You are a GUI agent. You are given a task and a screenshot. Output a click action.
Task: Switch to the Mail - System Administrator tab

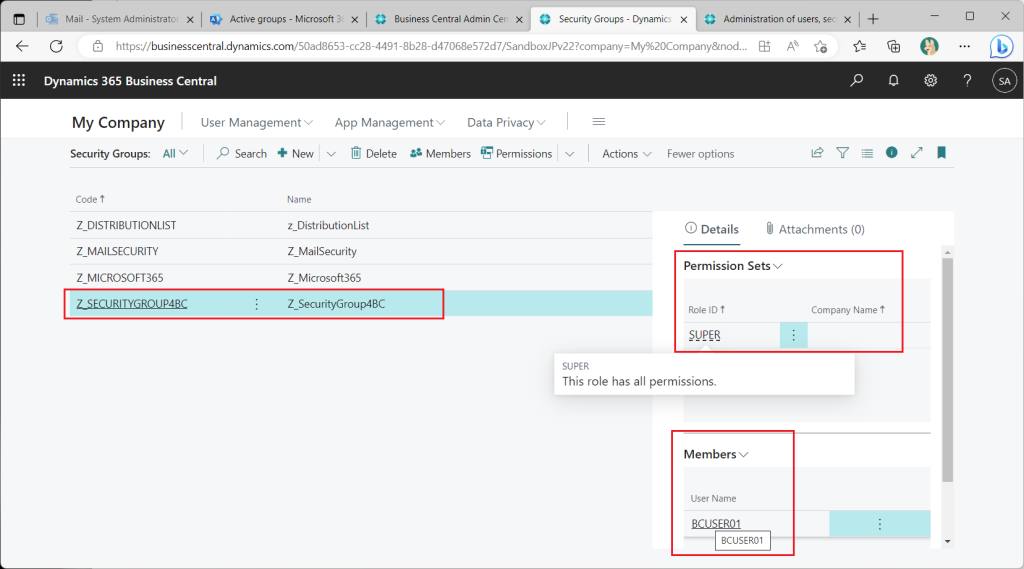pos(120,19)
